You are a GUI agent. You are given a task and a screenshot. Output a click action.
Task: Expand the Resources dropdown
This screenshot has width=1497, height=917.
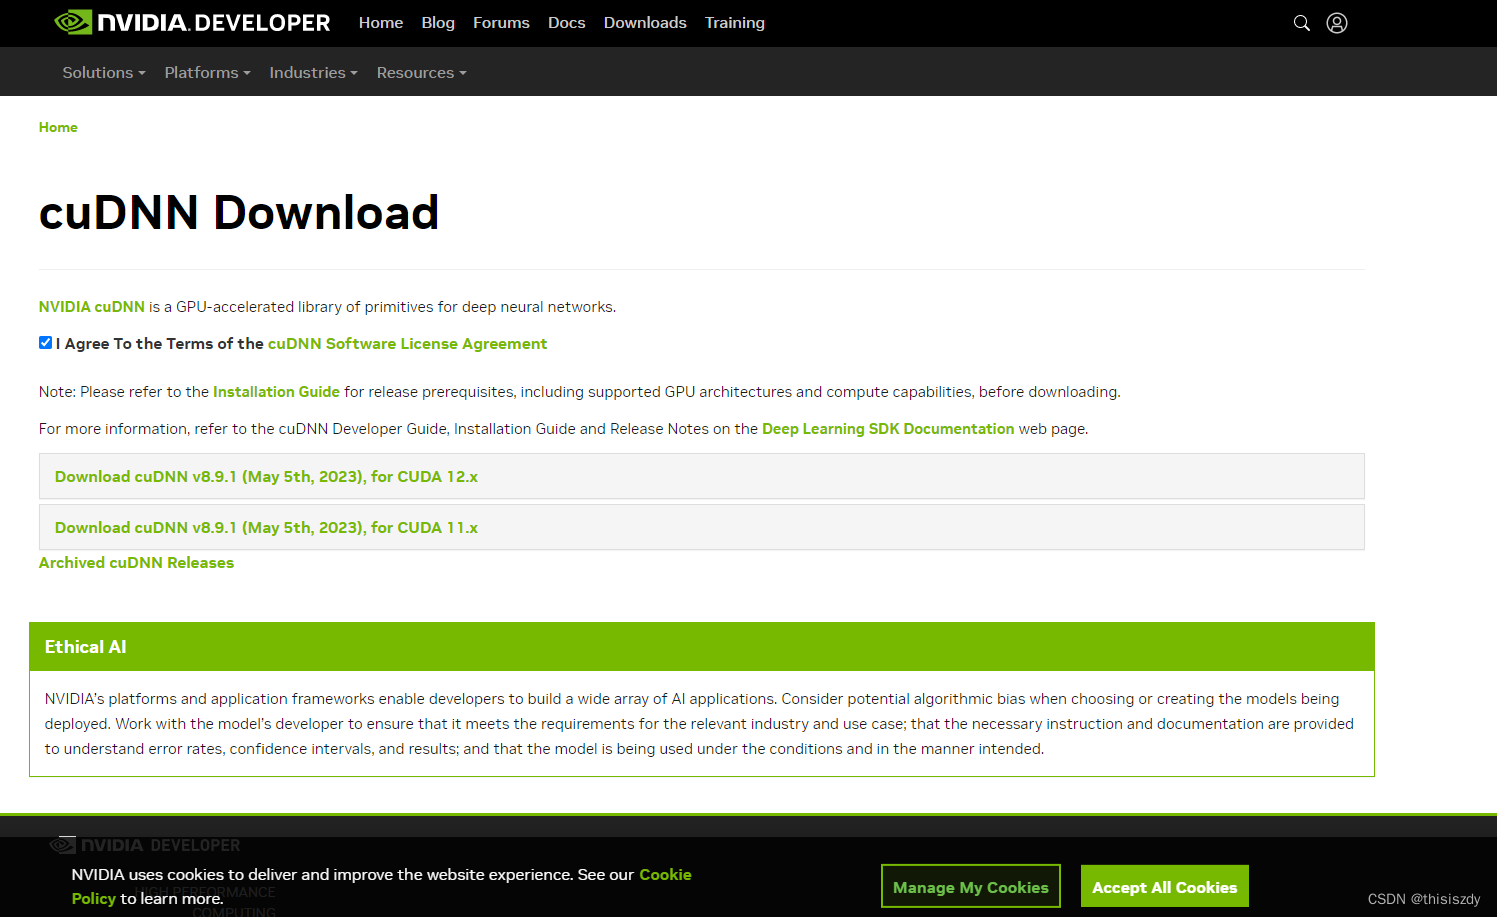422,72
